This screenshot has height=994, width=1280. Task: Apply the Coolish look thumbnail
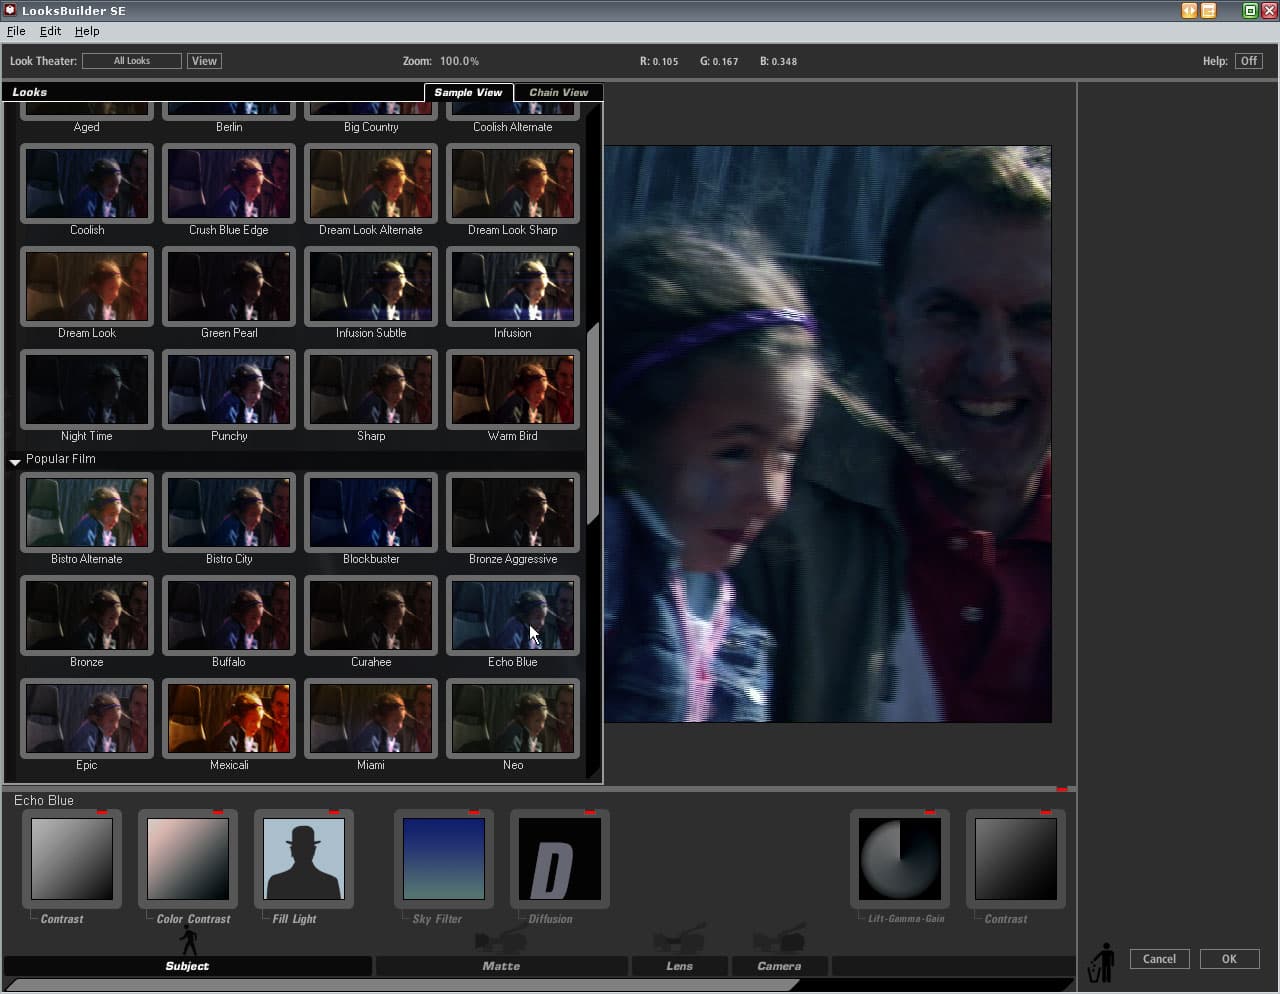[87, 184]
